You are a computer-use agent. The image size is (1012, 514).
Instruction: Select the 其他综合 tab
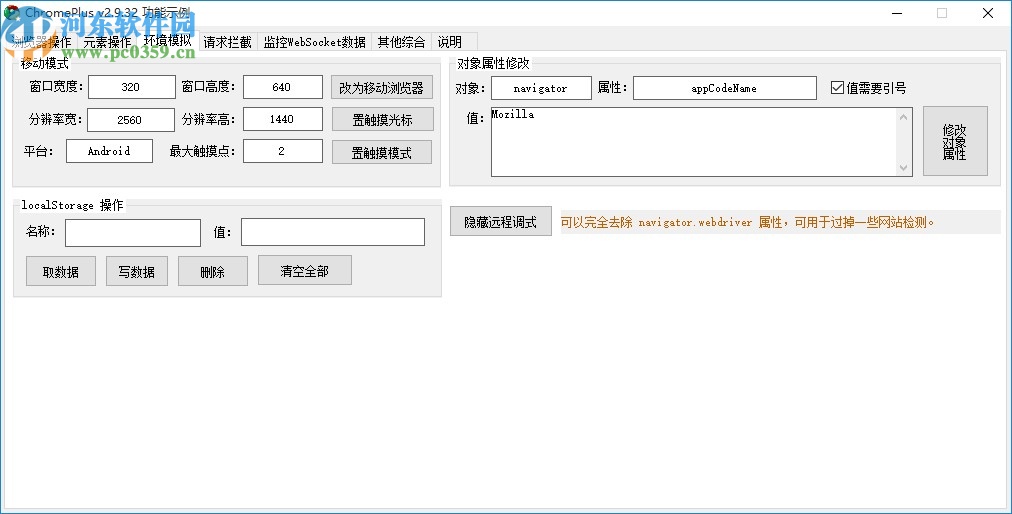[401, 42]
